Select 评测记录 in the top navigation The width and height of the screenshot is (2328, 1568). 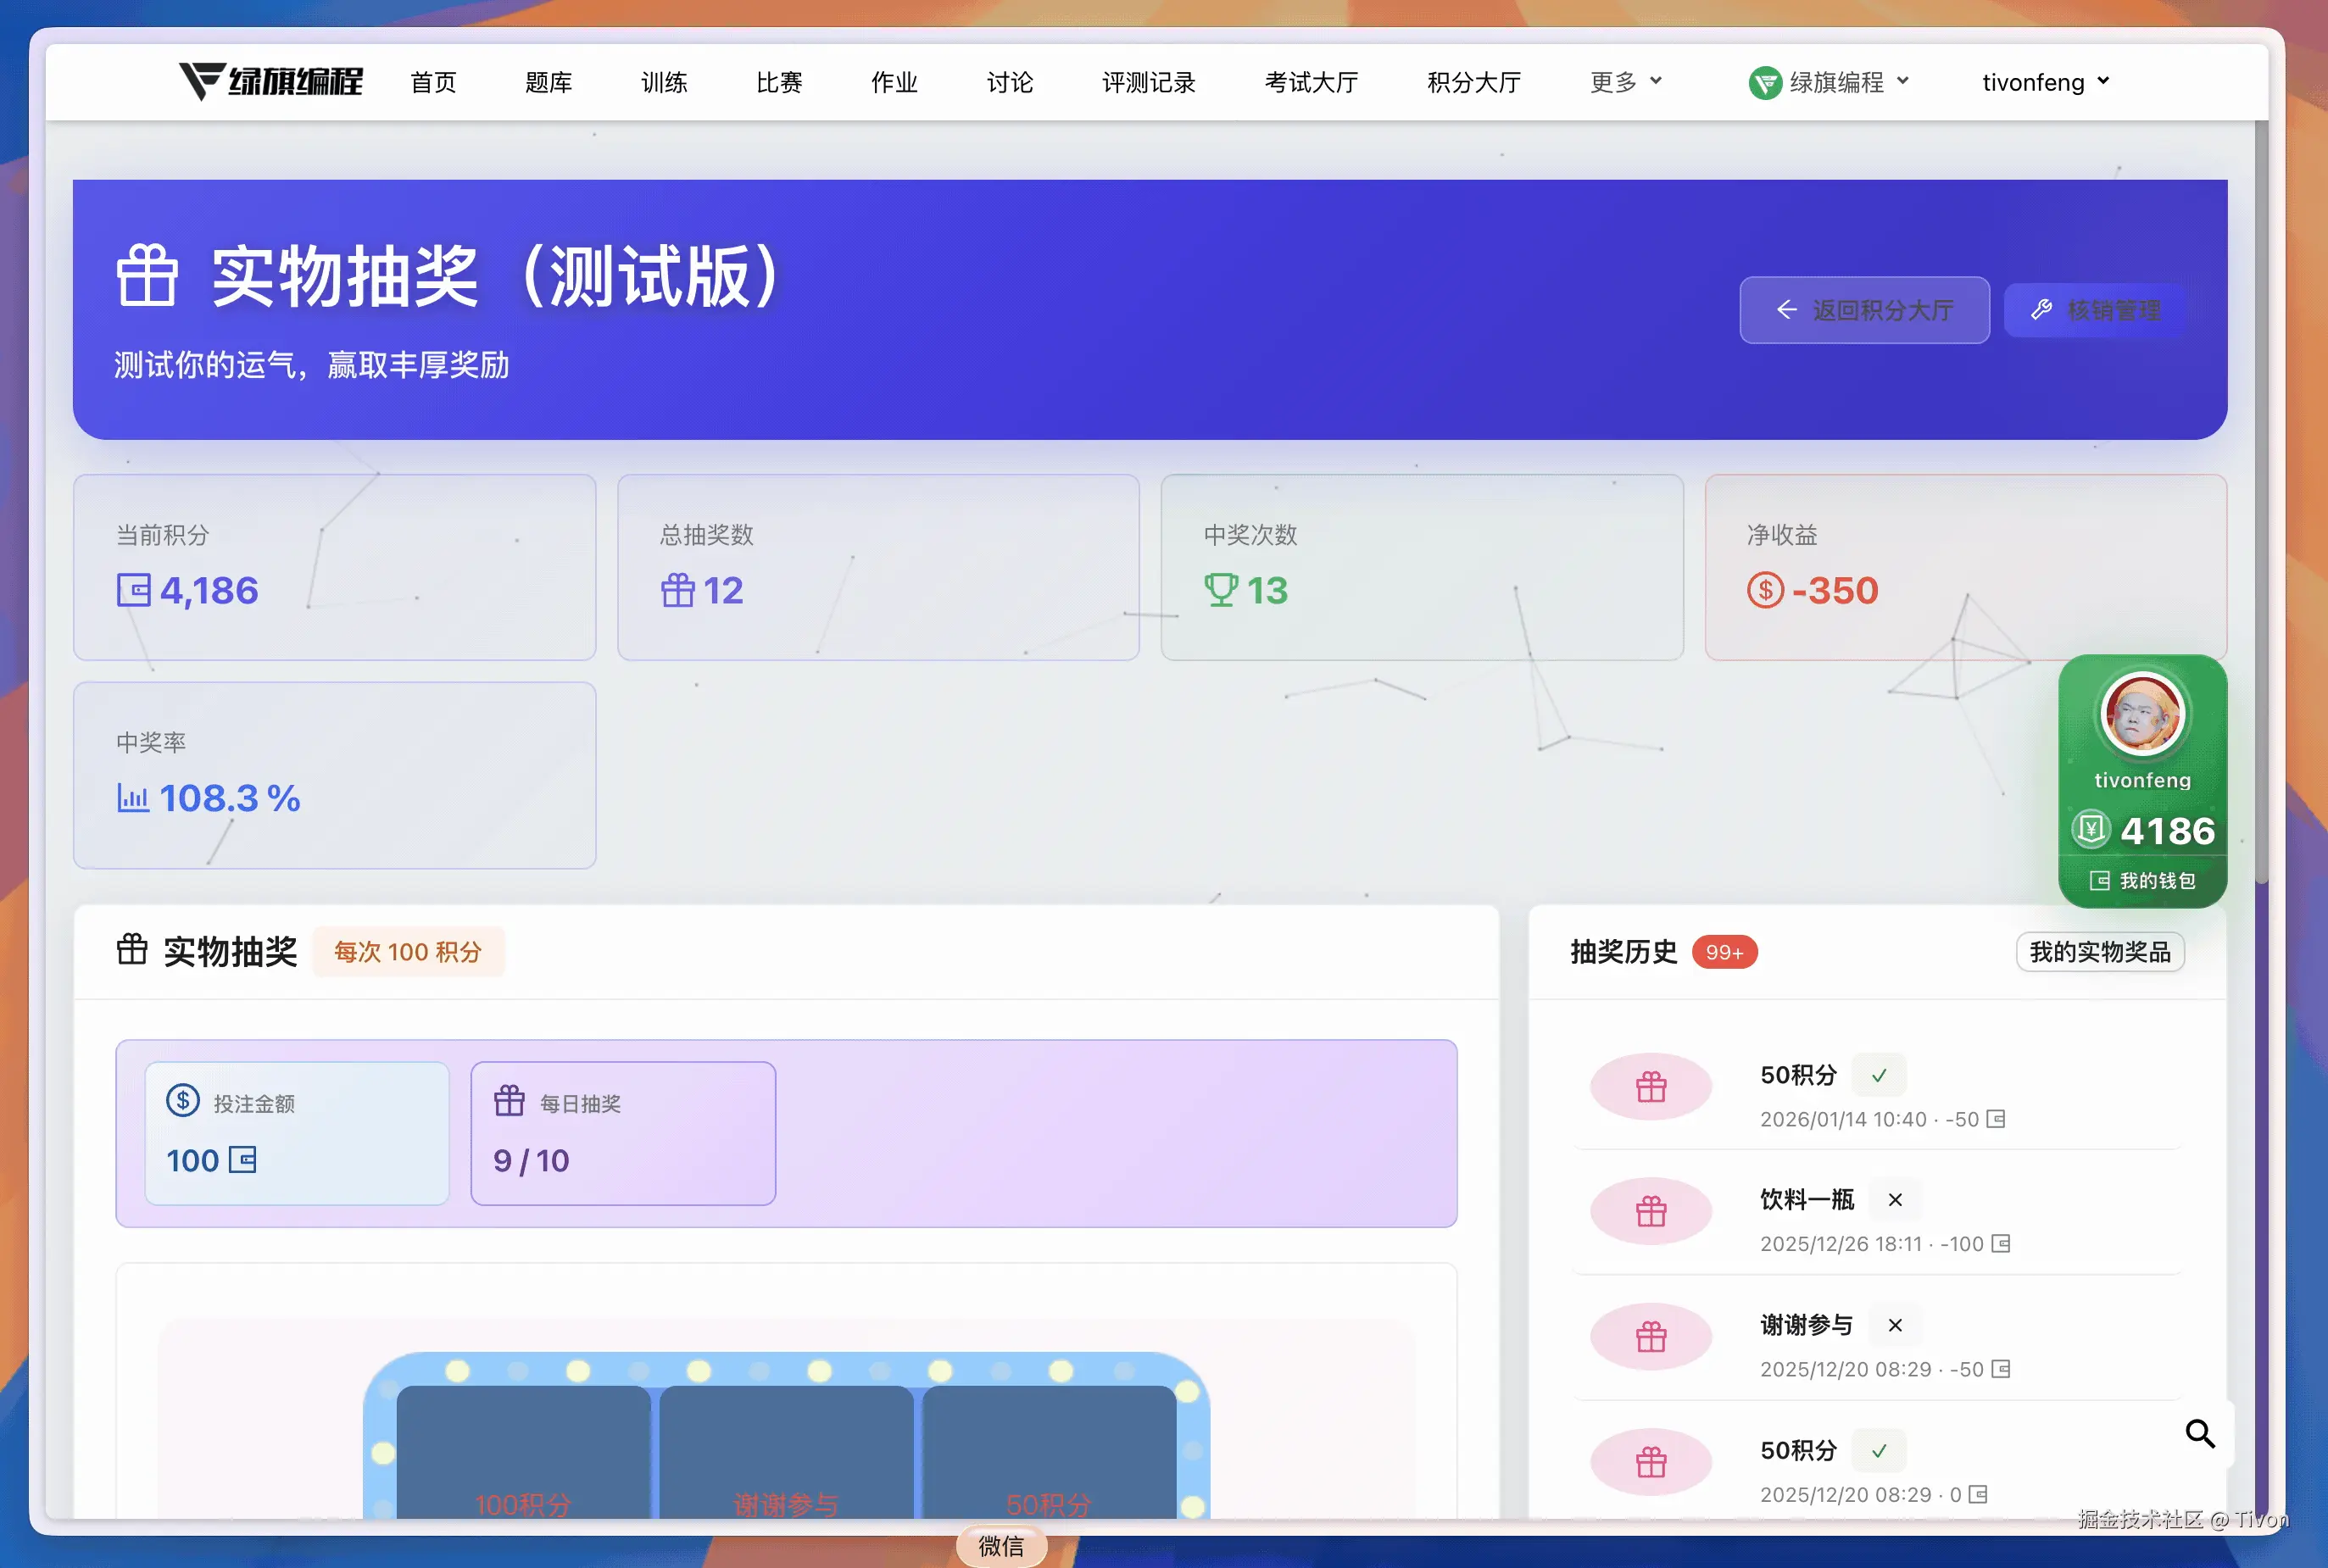(1147, 82)
